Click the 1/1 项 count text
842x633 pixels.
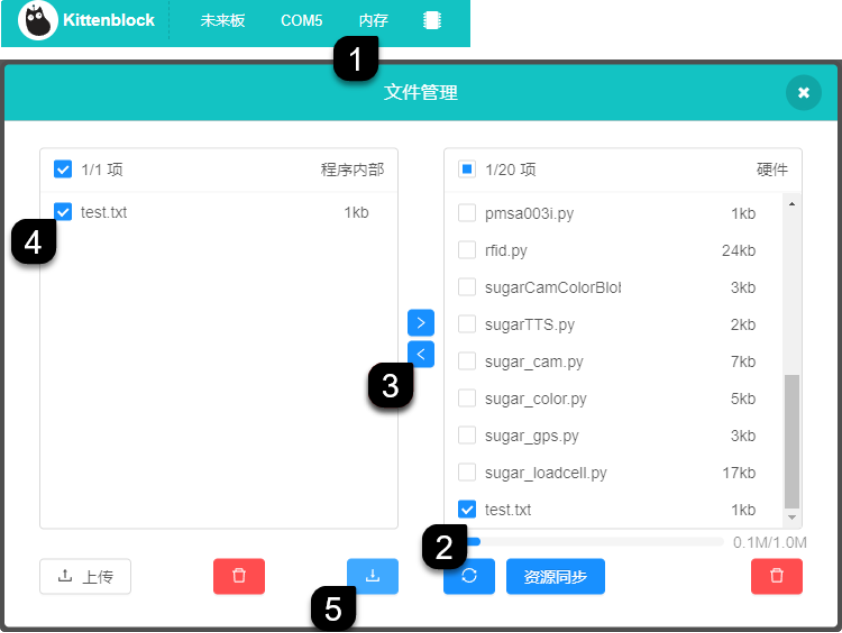point(102,170)
